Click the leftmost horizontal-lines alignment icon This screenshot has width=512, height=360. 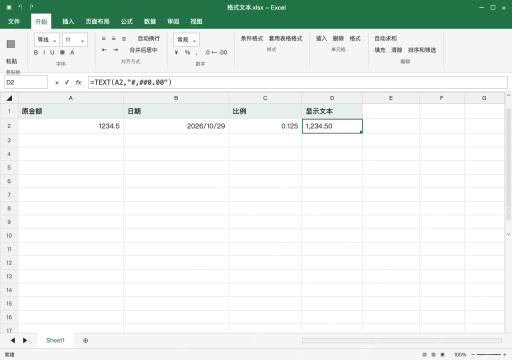click(x=104, y=39)
